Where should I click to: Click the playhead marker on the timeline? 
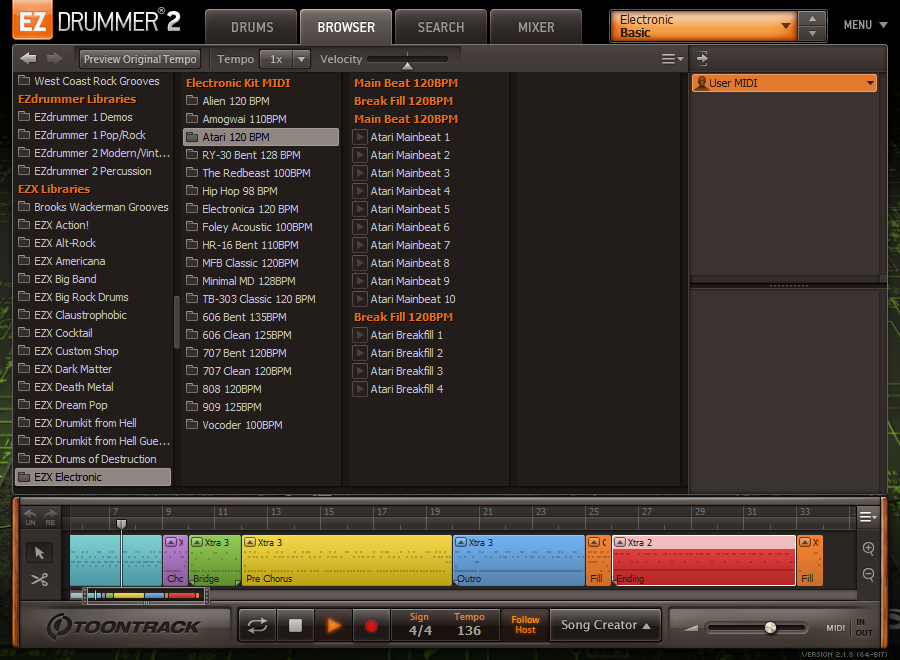click(x=121, y=524)
